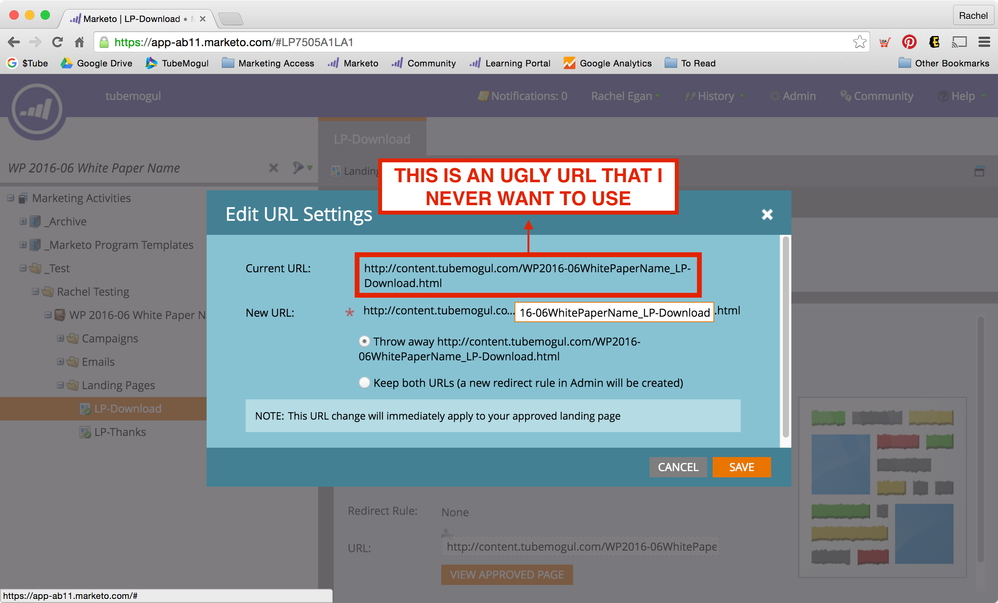Viewport: 998px width, 603px height.
Task: Click the SAVE button
Action: click(741, 467)
